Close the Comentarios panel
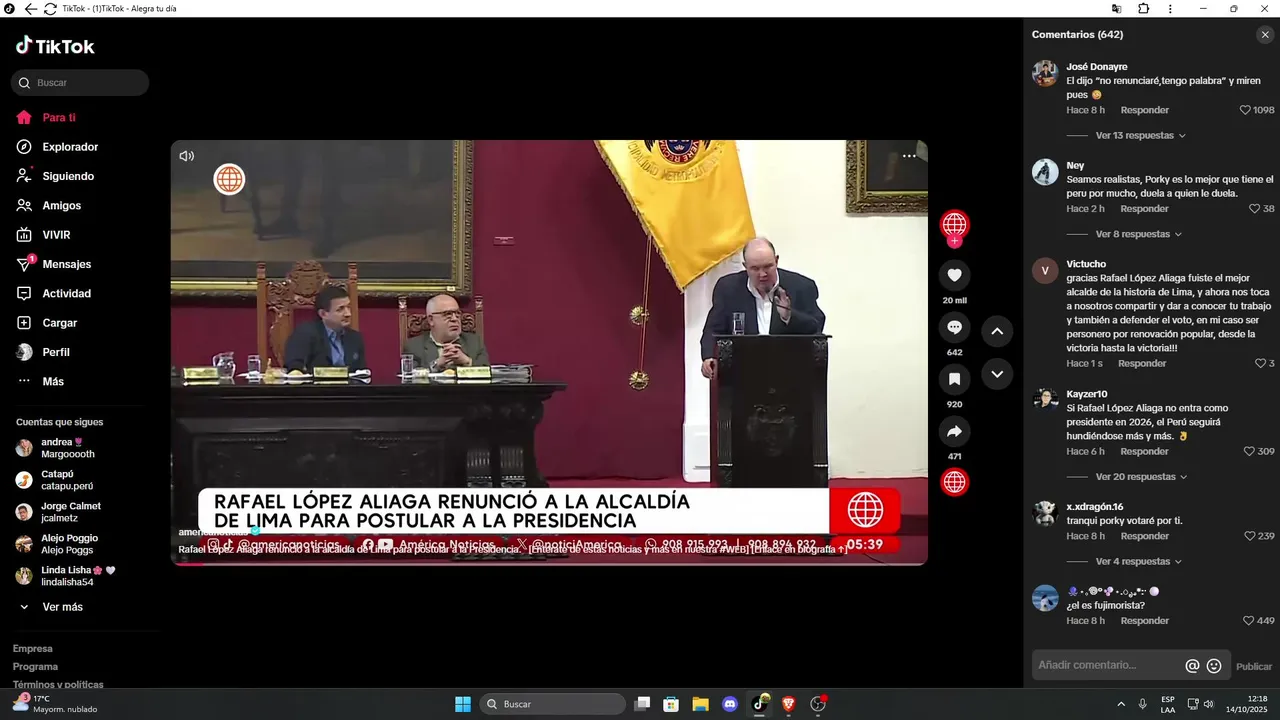The height and width of the screenshot is (720, 1280). coord(1265,35)
